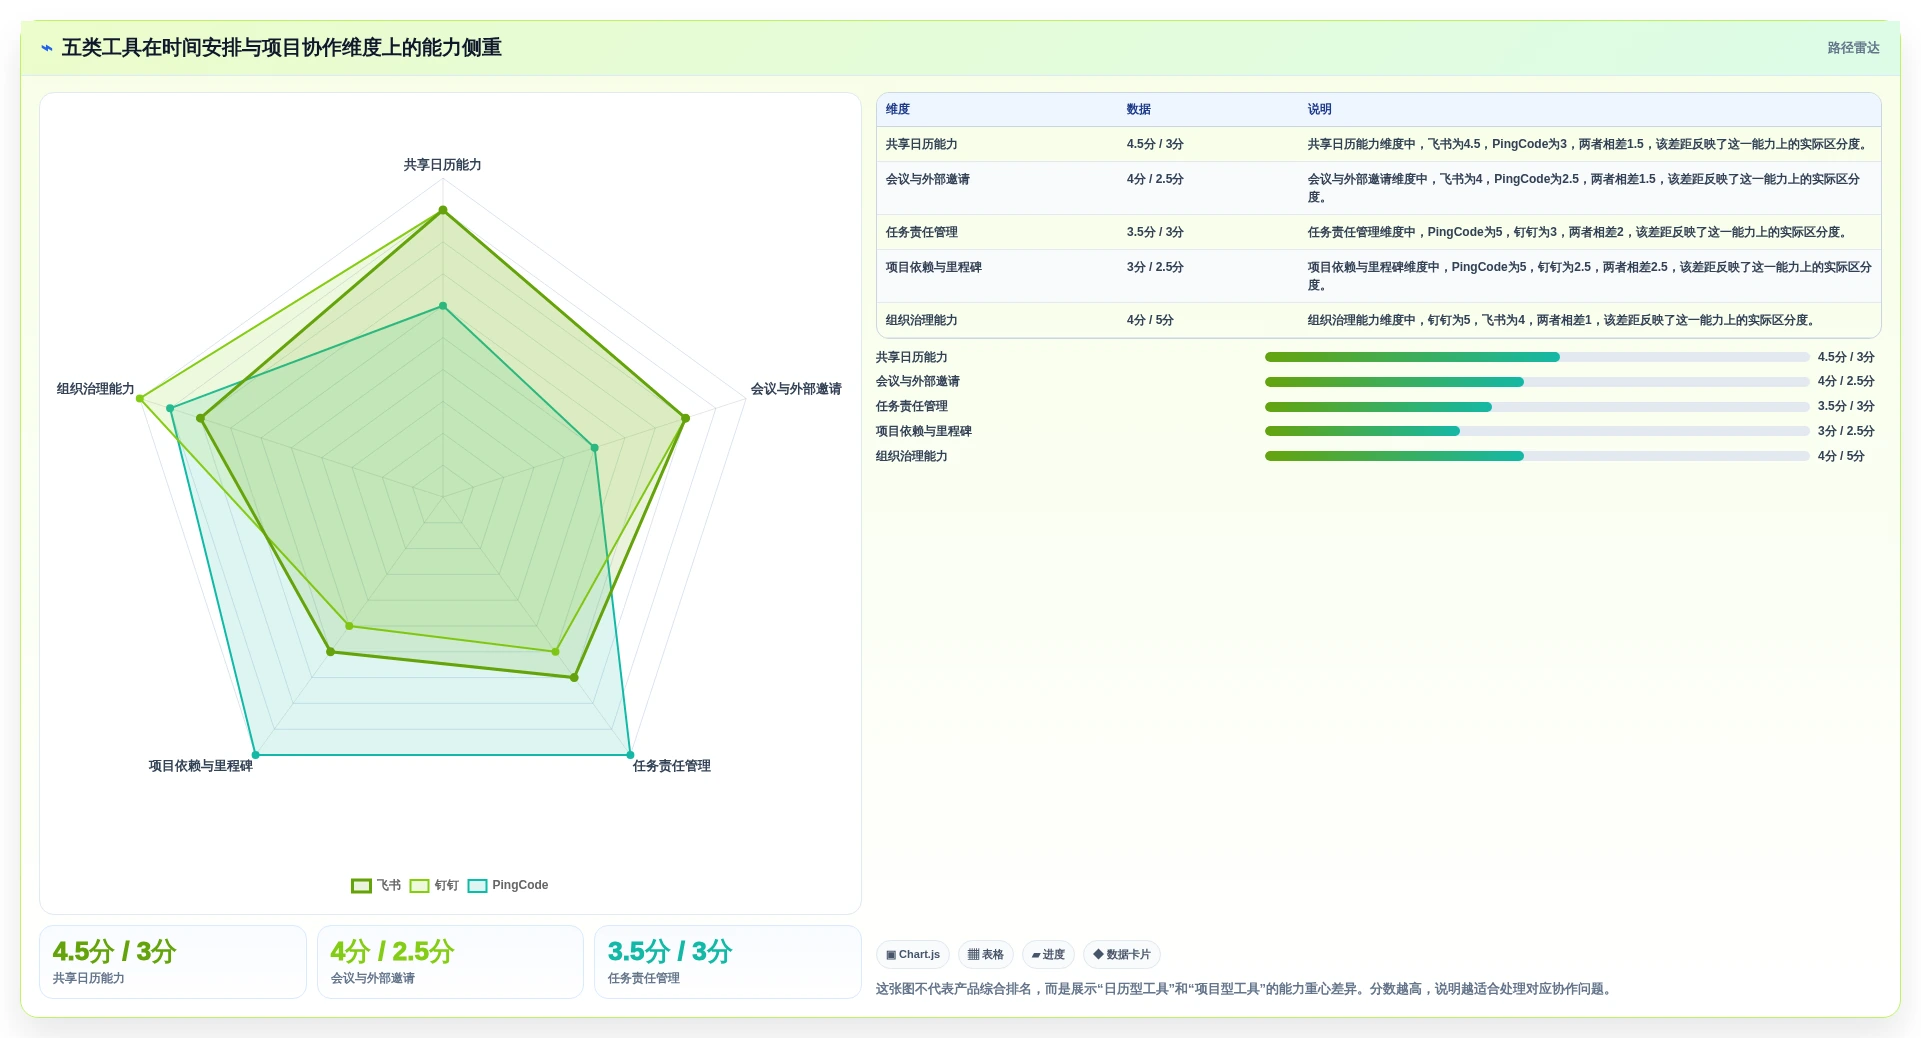Click the 数据卡片 tag
The image size is (1921, 1038).
[x=1121, y=954]
